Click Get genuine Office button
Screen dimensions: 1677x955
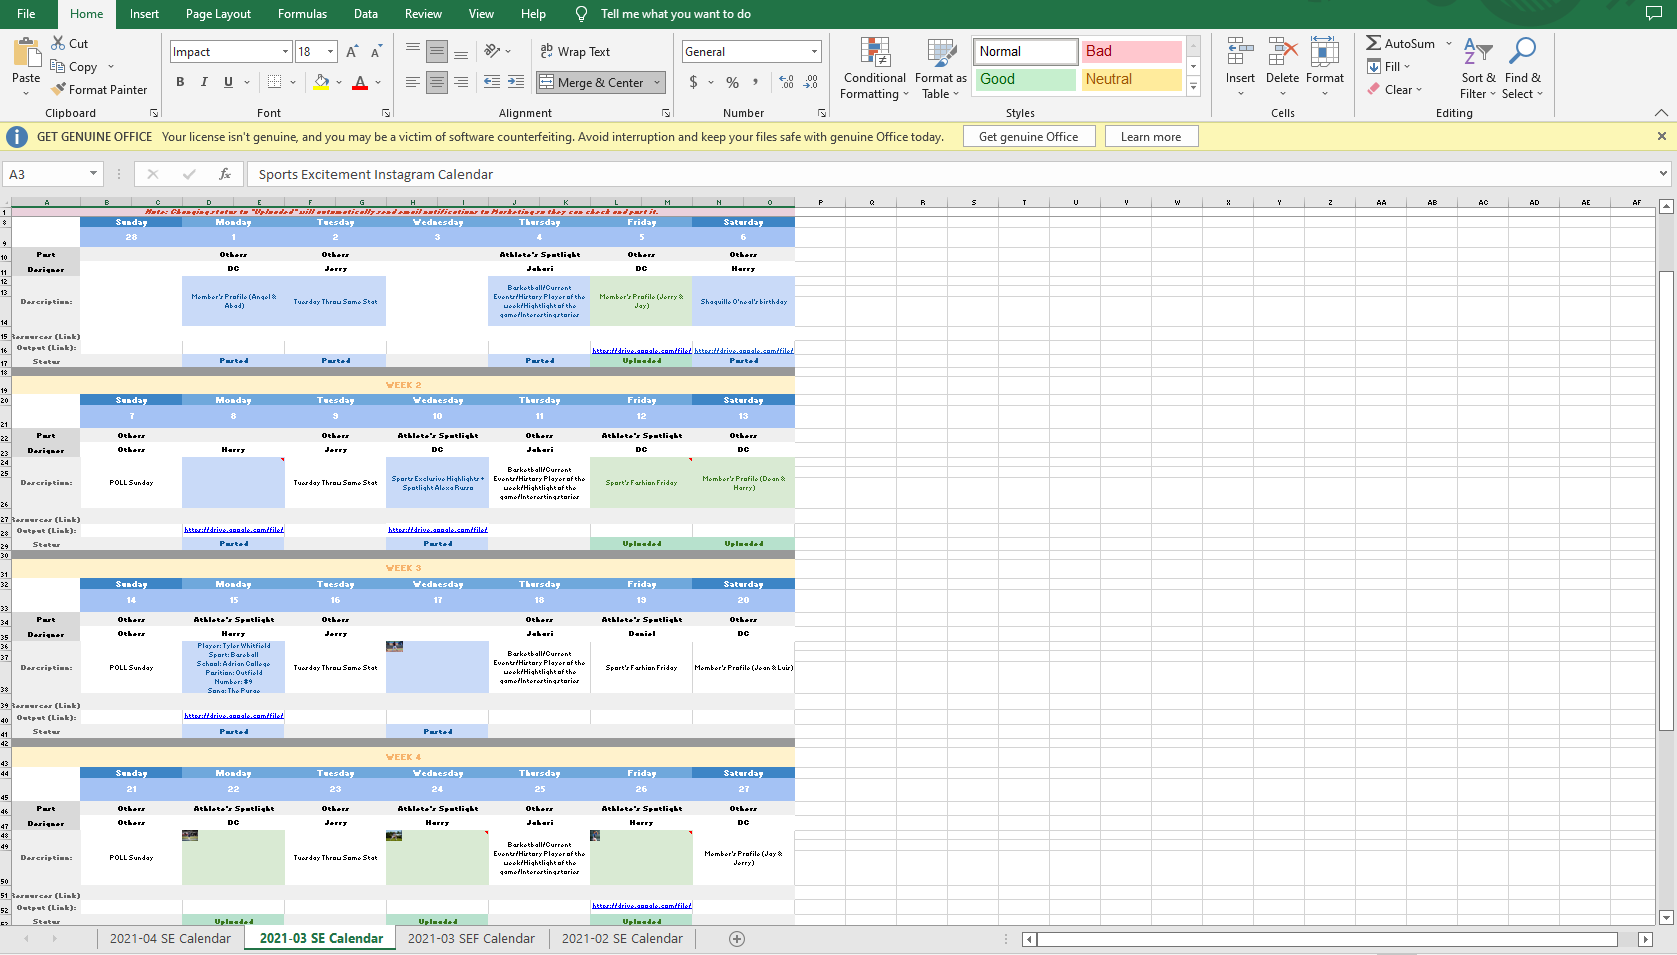pos(1029,137)
